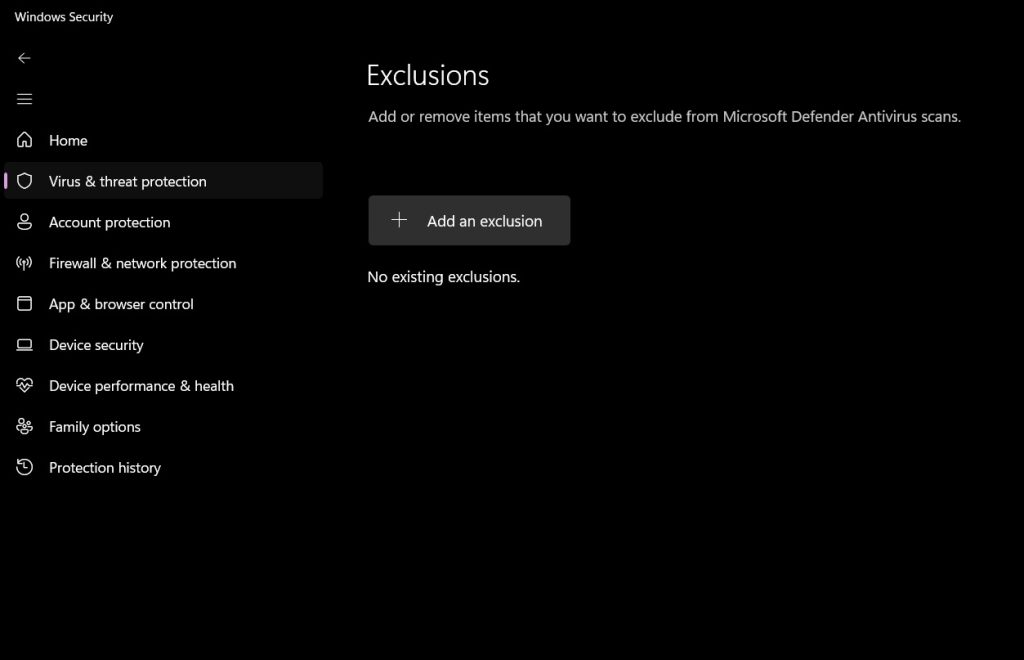Select the Device security laptop icon

(24, 344)
